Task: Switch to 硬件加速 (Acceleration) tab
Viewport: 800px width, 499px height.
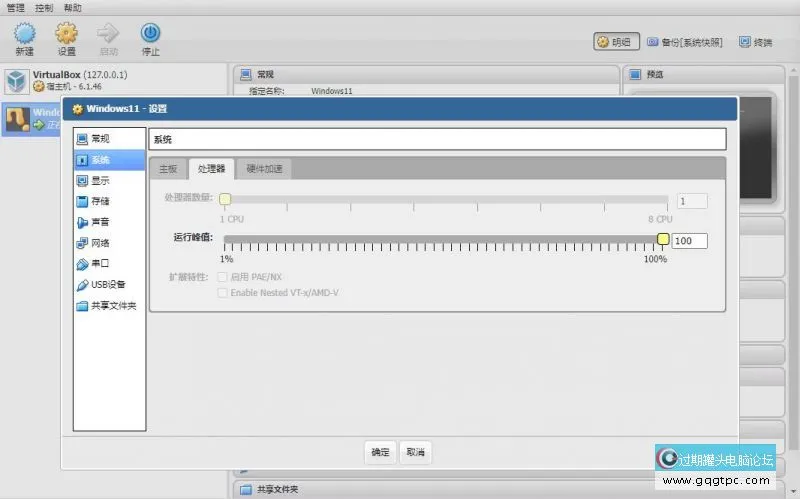Action: [x=265, y=169]
